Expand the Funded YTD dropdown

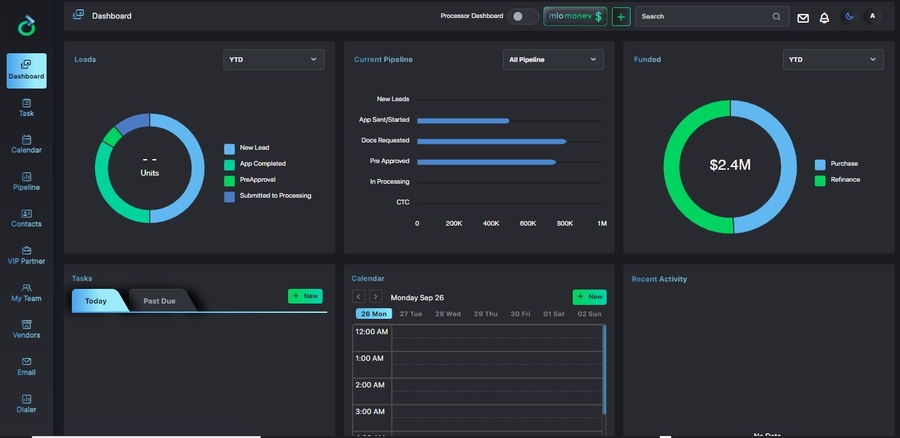[833, 60]
